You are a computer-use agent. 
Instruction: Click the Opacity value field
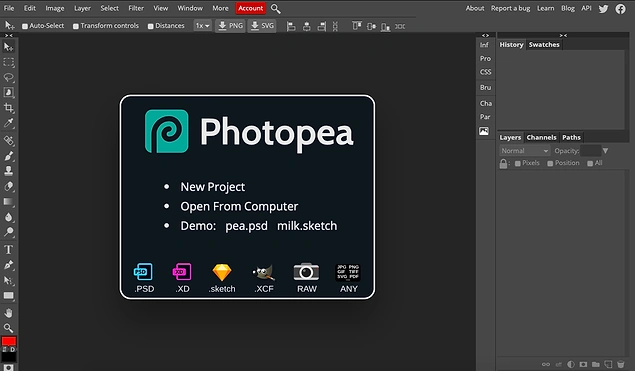[x=590, y=151]
